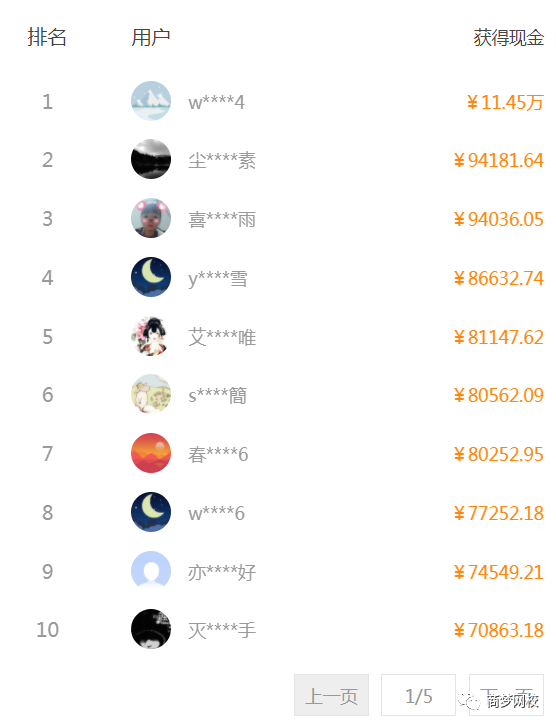Screen dimensions: 556x726
Task: Select the red sunset avatar of 春****6
Action: (x=151, y=453)
